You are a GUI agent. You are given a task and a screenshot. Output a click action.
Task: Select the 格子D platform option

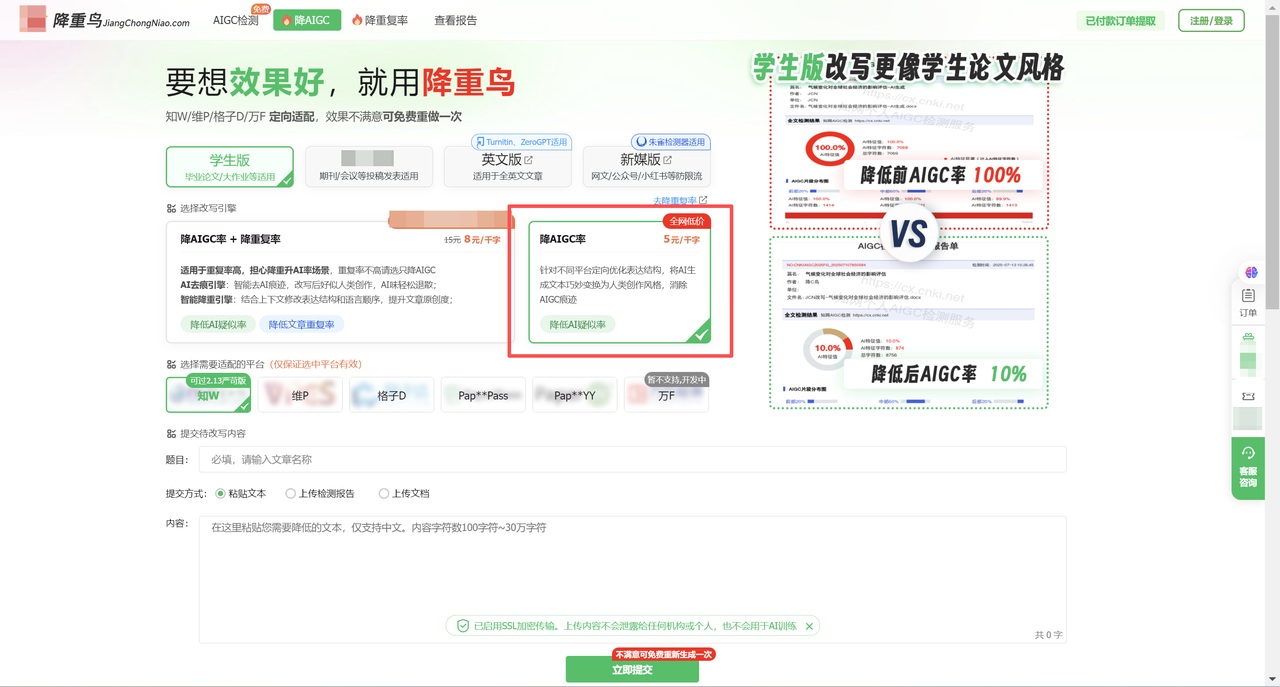pos(392,395)
